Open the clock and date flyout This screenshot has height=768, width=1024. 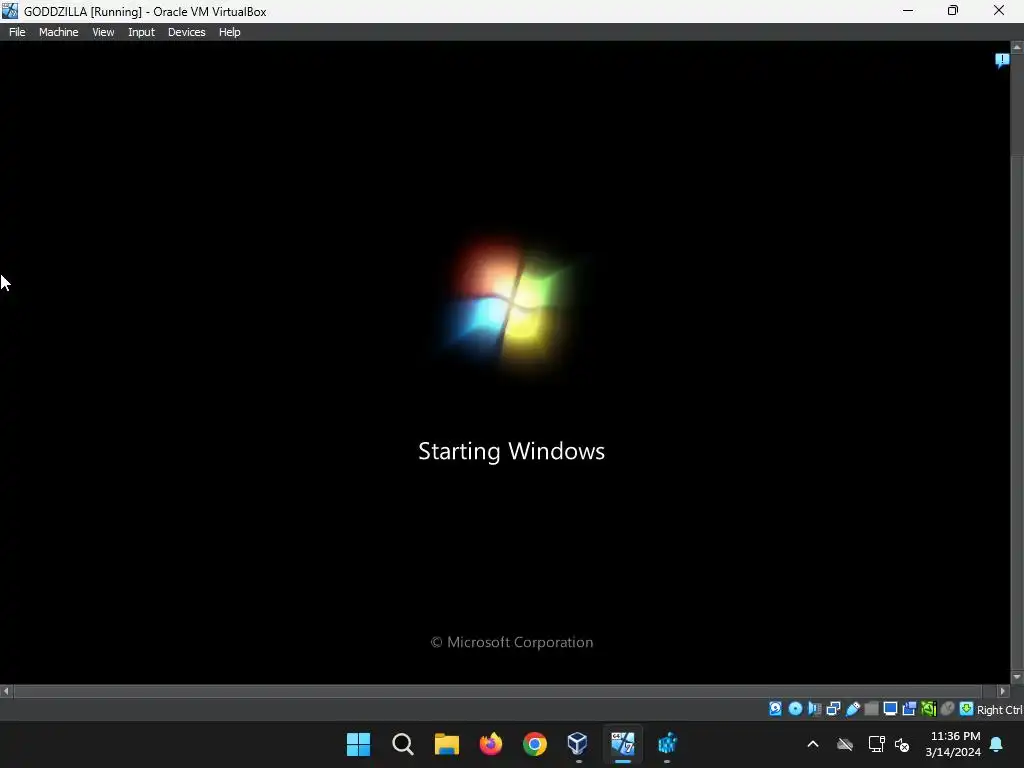[953, 744]
